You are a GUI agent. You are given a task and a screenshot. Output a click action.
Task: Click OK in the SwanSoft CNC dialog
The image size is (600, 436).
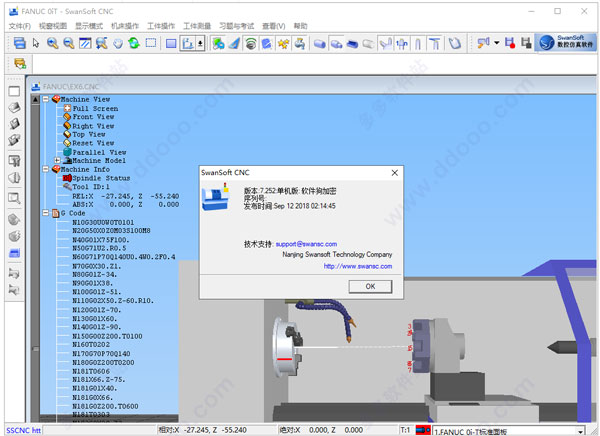point(370,286)
